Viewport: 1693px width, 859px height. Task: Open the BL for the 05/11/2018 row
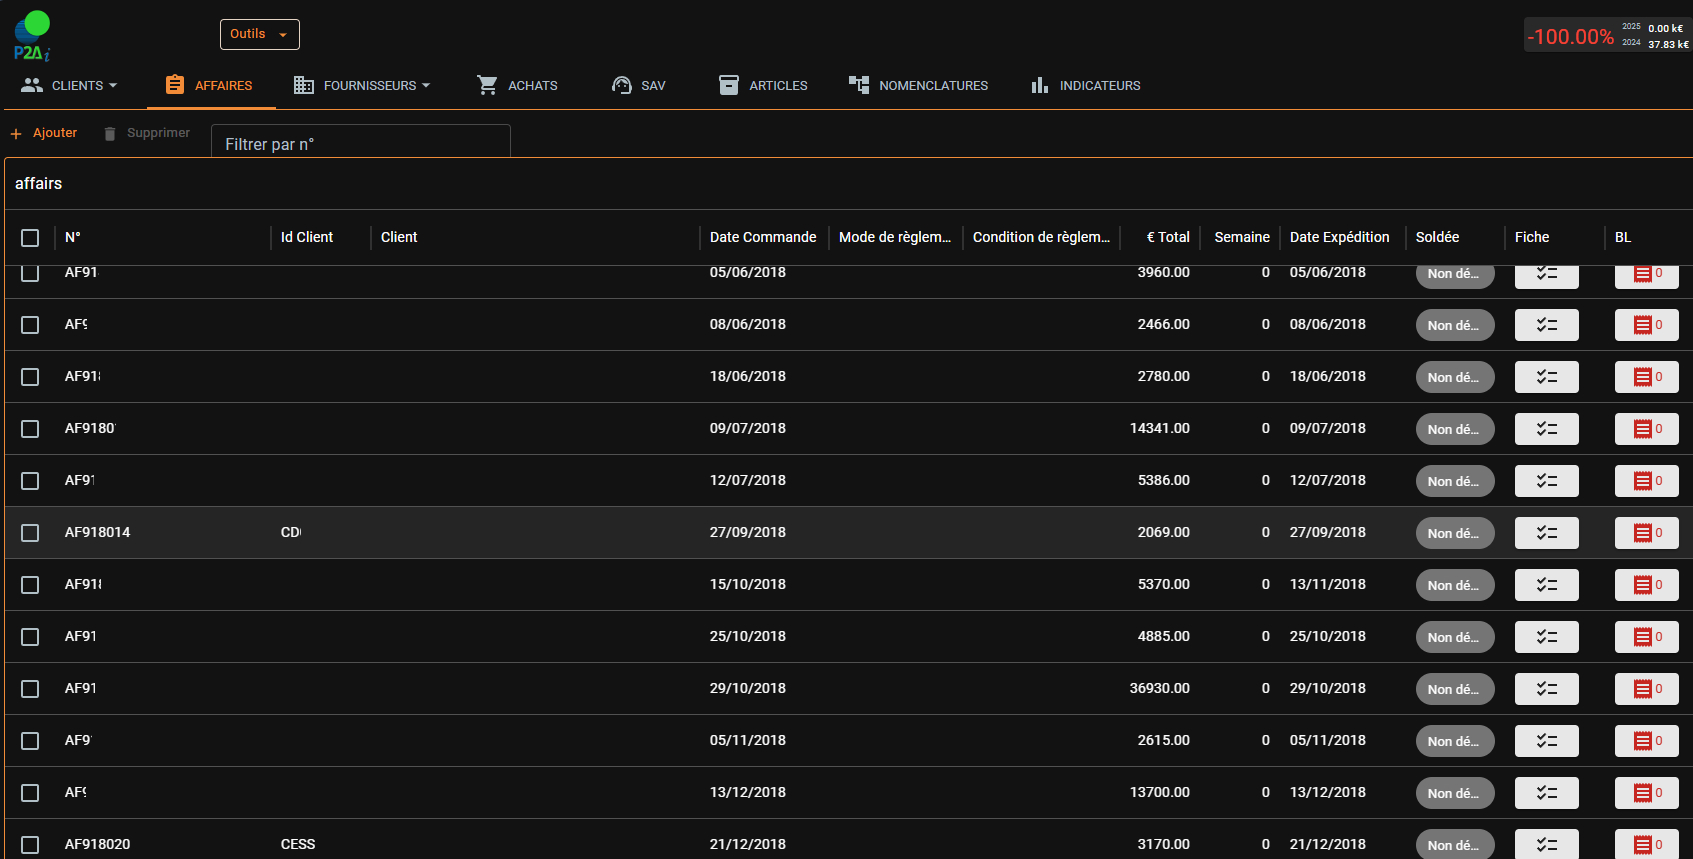click(x=1647, y=741)
